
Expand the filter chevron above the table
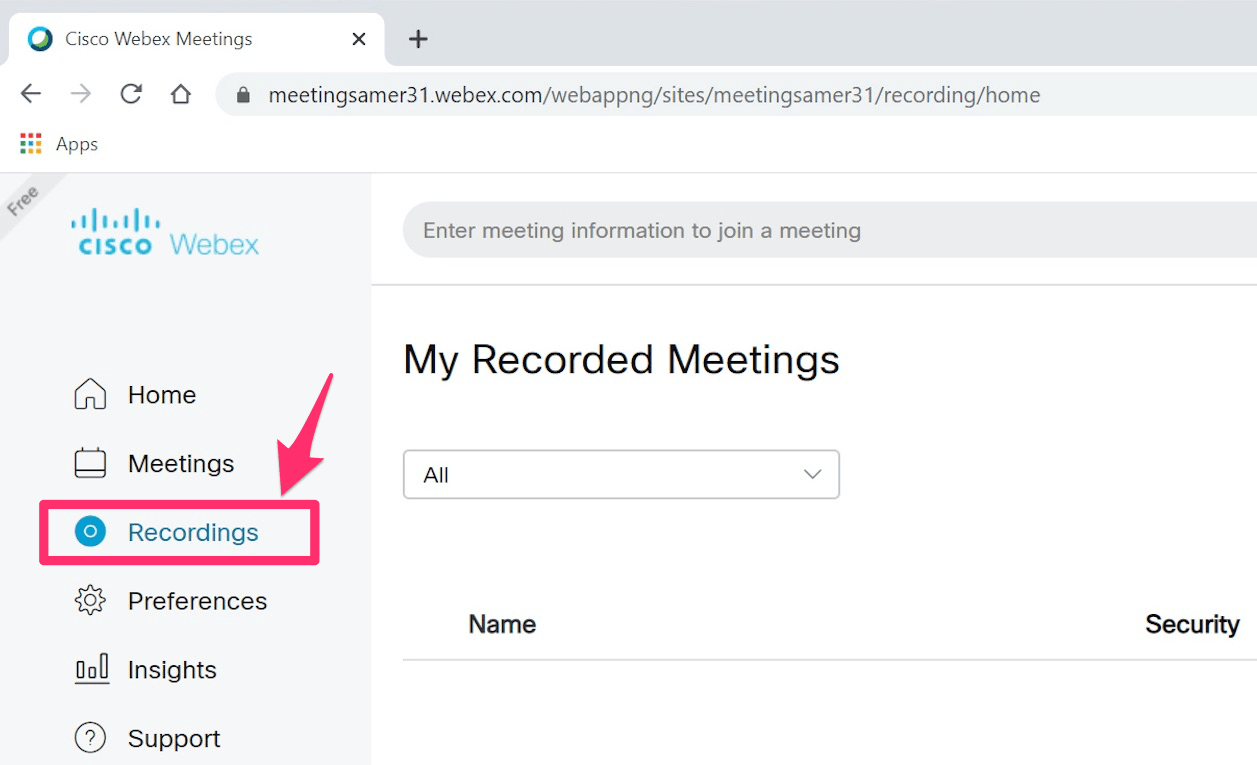point(812,474)
